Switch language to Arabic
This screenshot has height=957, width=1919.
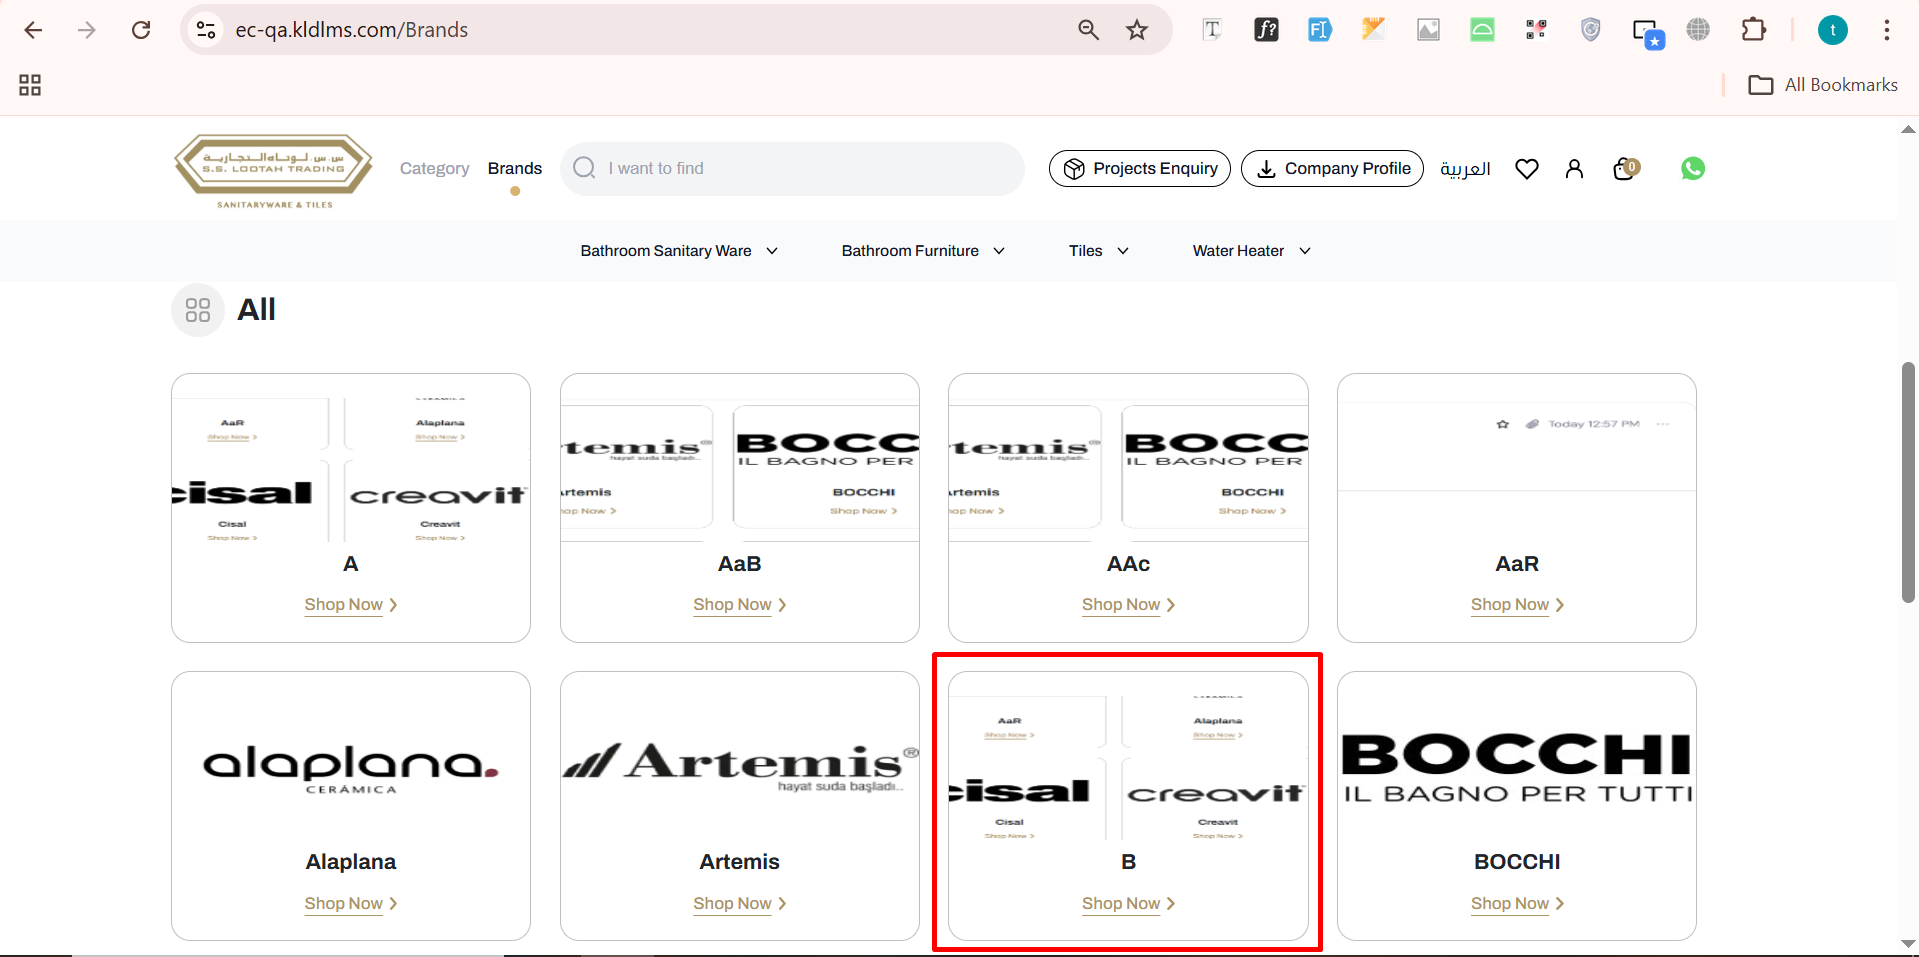(1465, 169)
